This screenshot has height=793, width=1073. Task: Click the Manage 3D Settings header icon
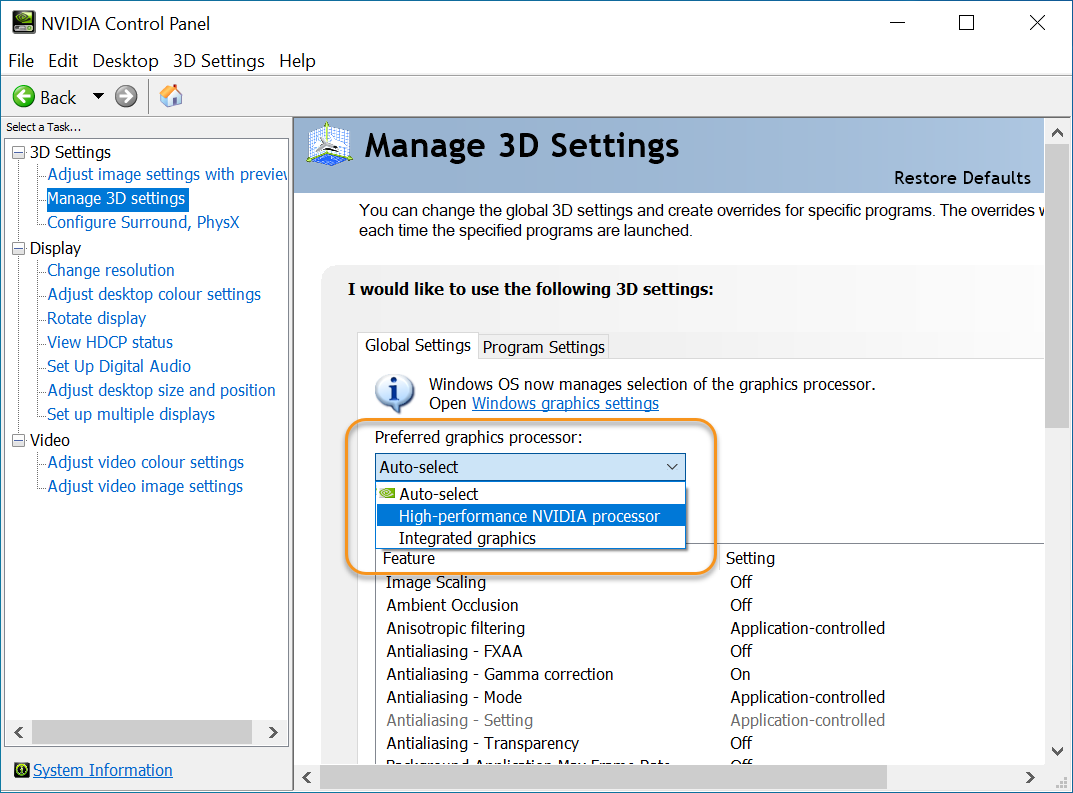(x=329, y=144)
